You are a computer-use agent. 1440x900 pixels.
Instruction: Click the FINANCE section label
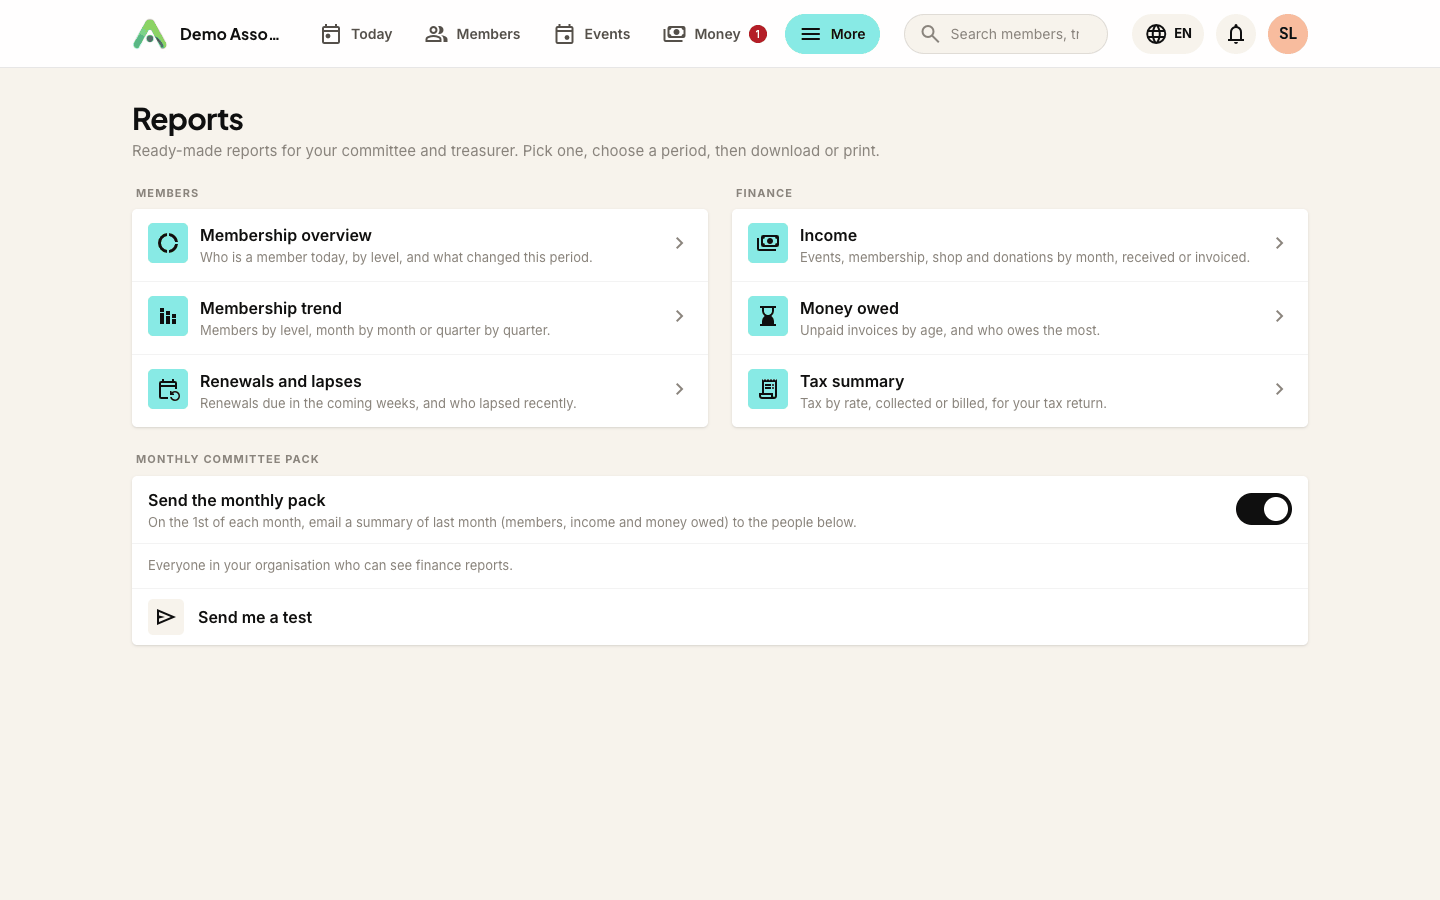point(764,193)
